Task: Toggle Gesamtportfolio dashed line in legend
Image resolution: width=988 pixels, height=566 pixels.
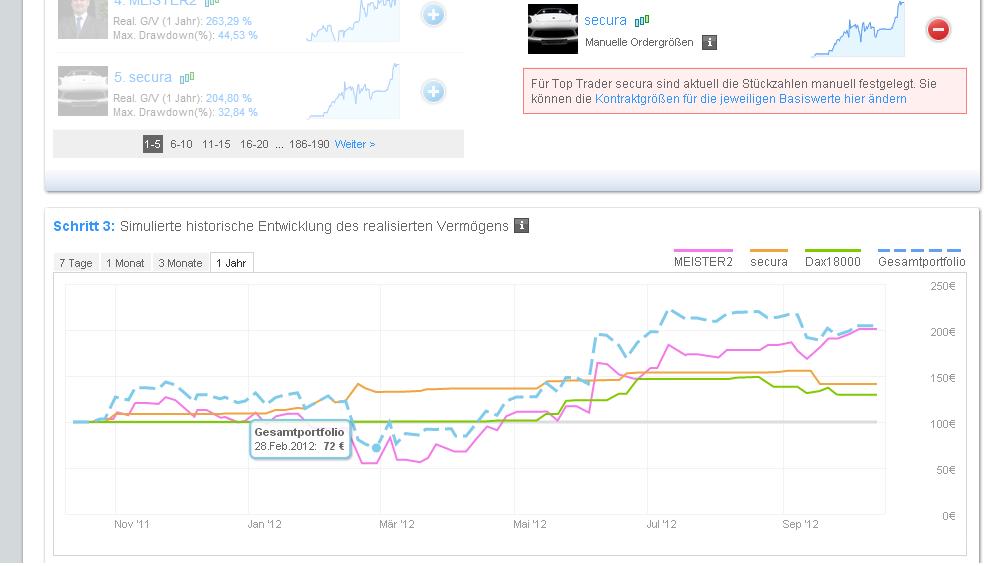Action: pos(921,262)
